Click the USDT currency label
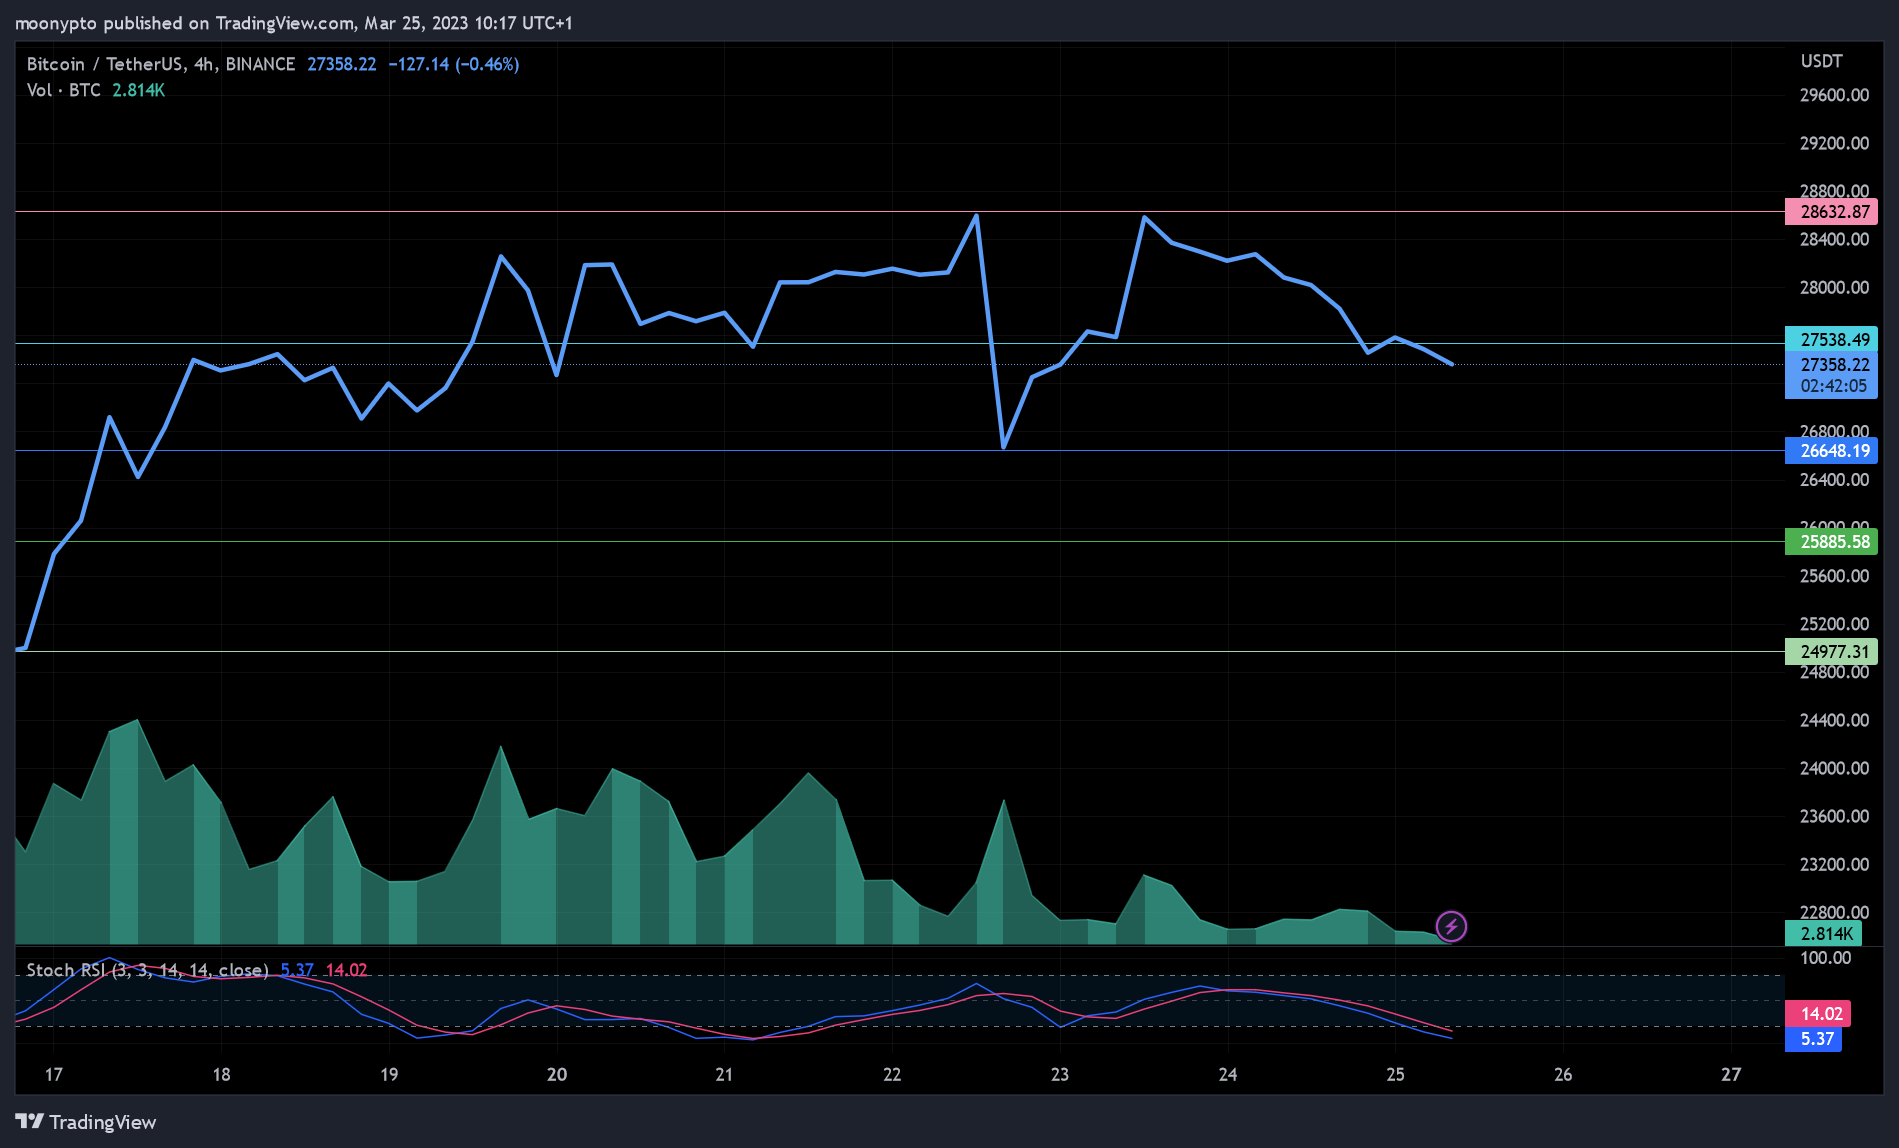The width and height of the screenshot is (1899, 1148). pyautogui.click(x=1822, y=61)
